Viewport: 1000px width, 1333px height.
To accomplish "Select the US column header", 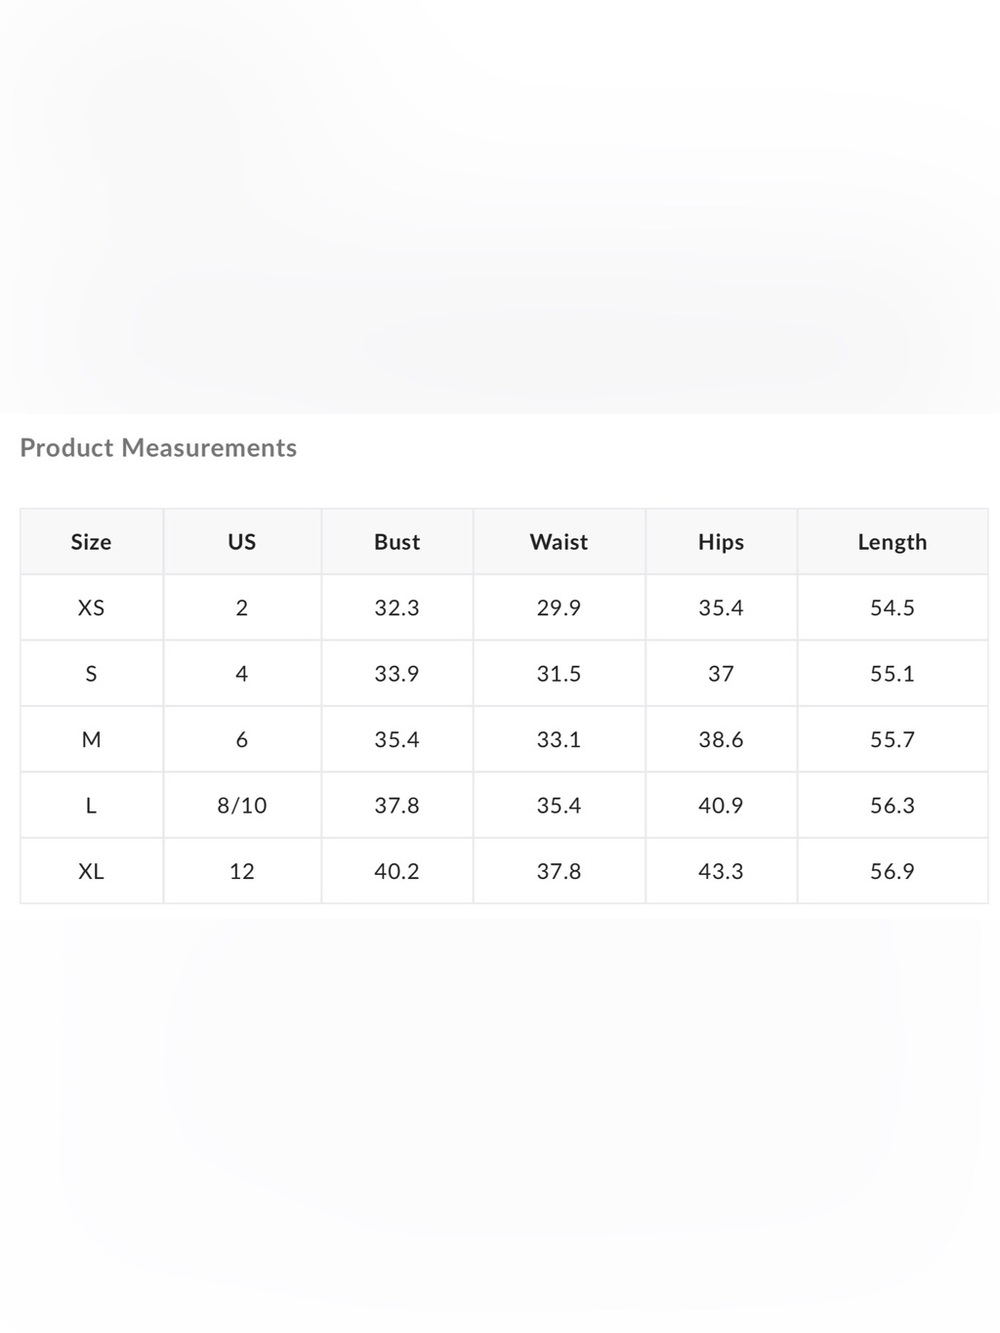I will tap(242, 541).
